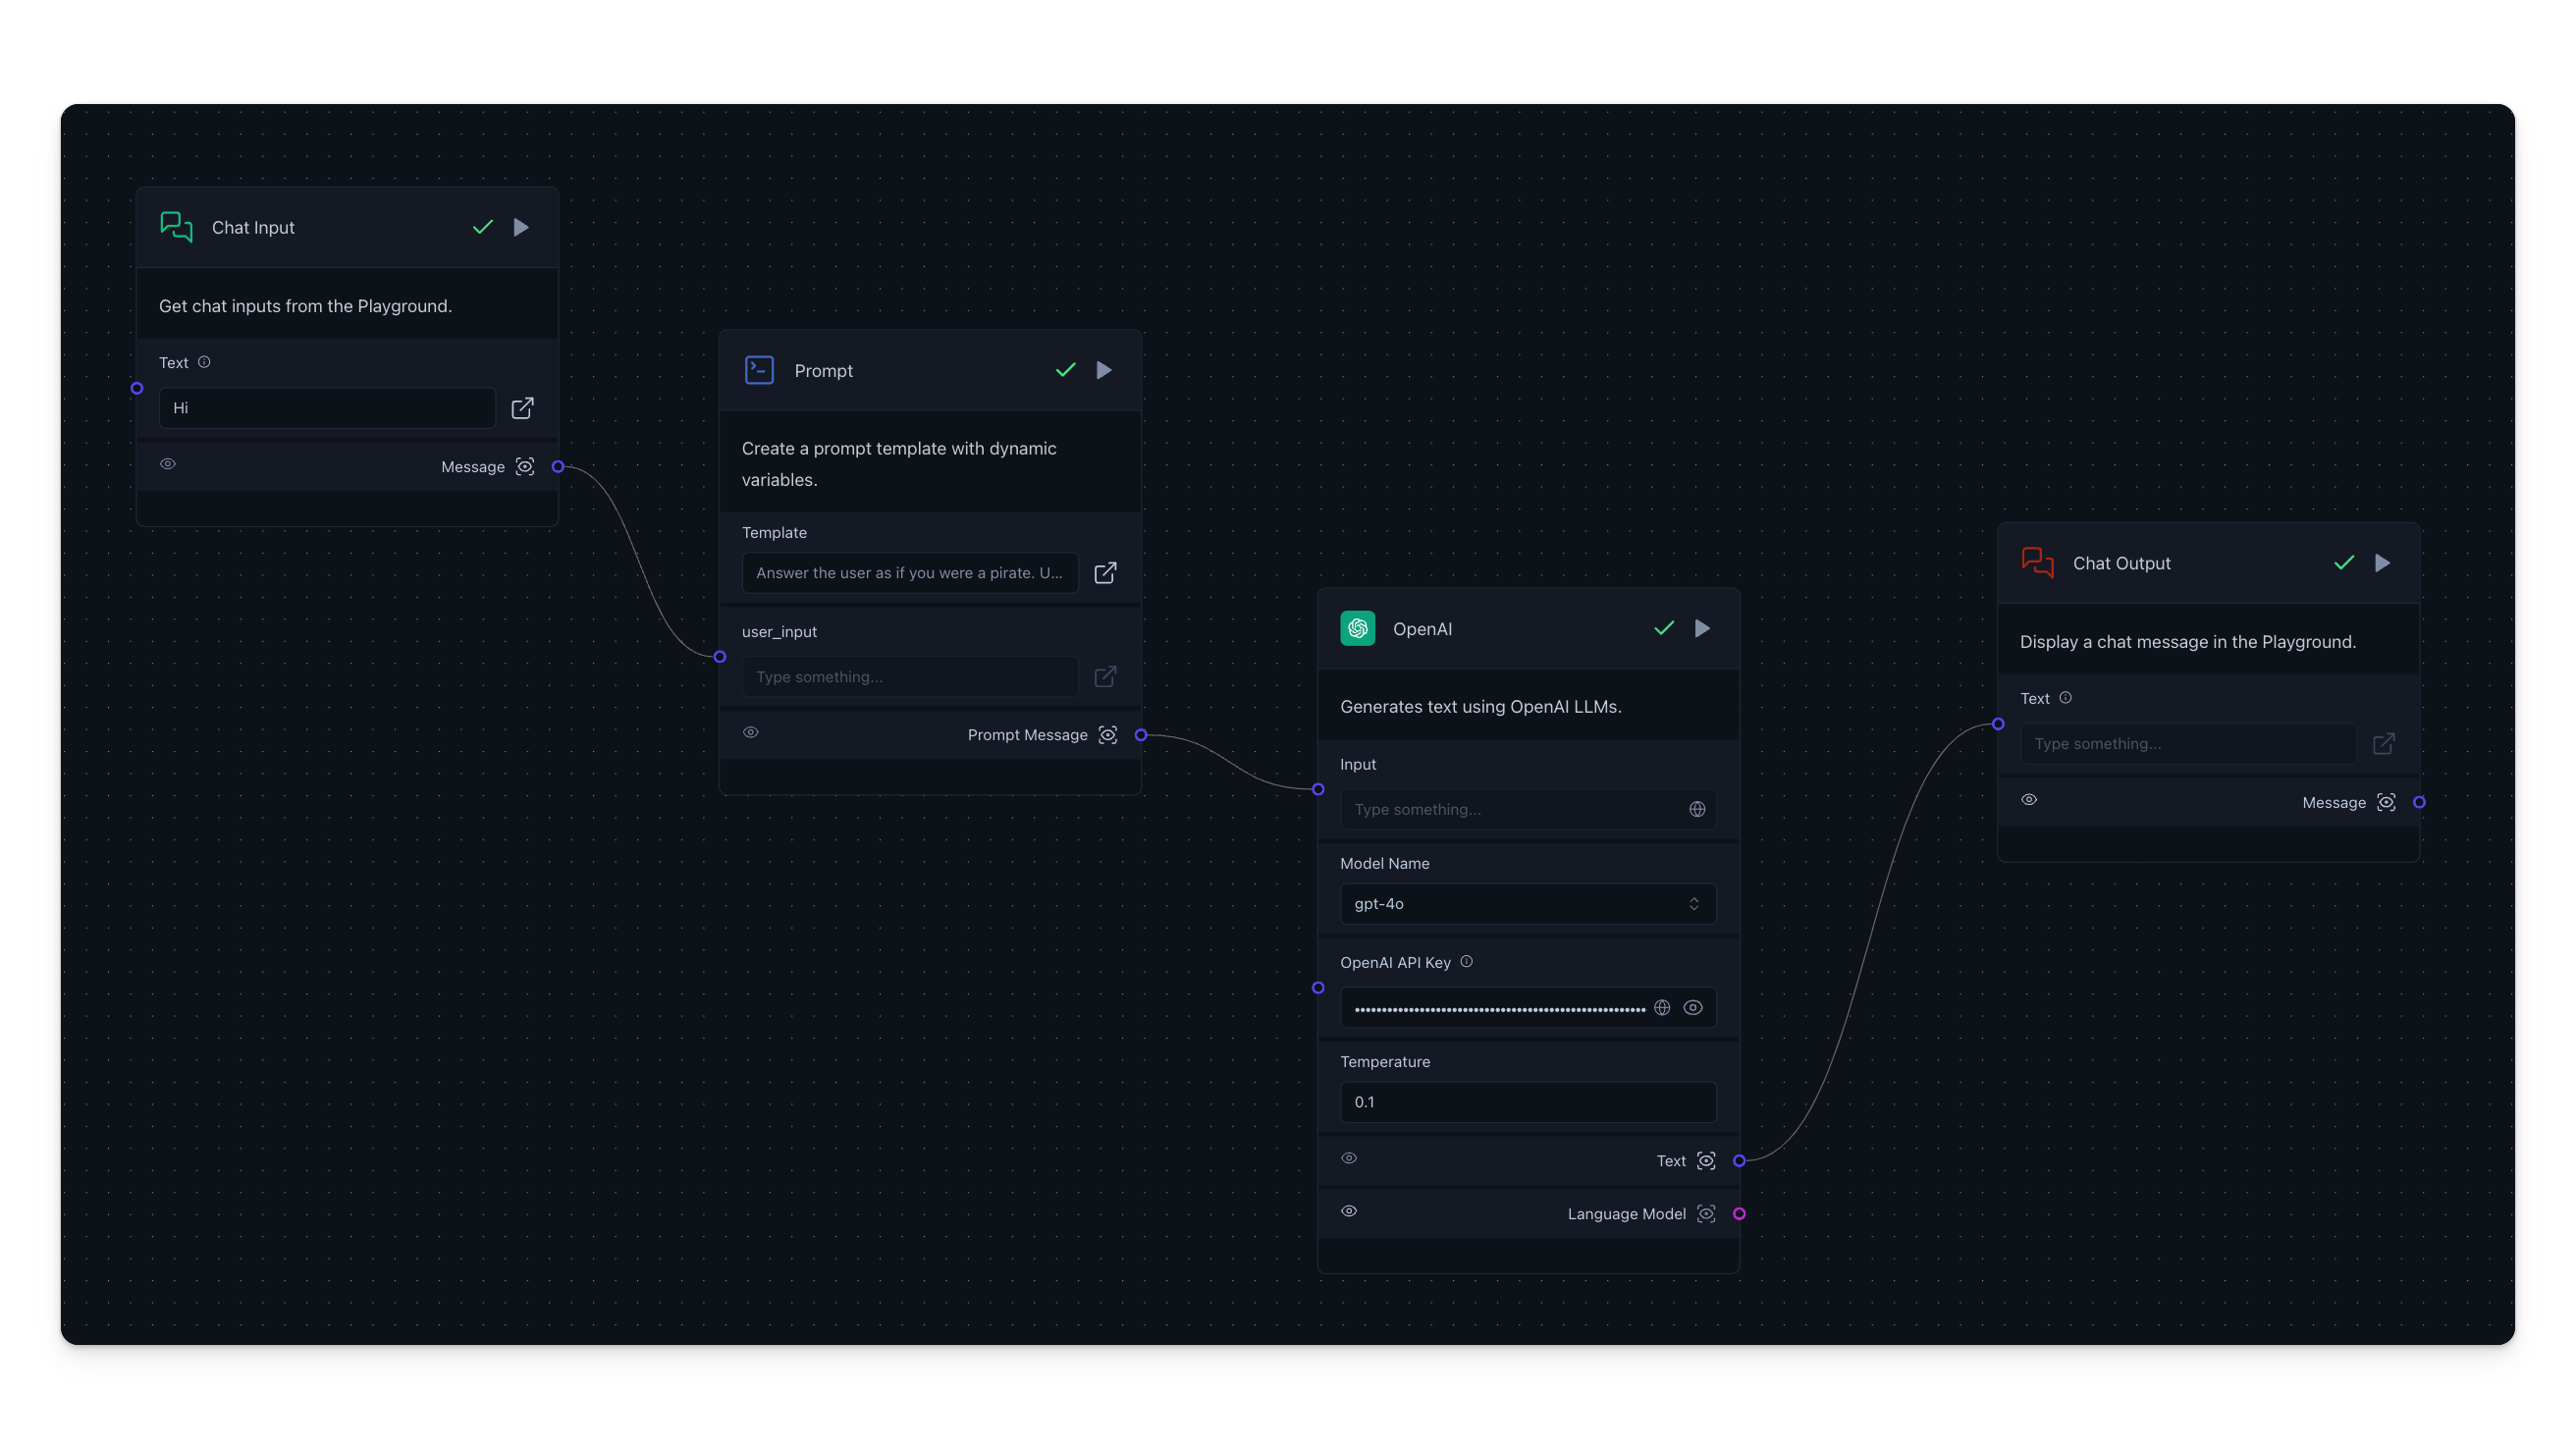Click globe icon in OpenAI Input field

coord(1697,809)
